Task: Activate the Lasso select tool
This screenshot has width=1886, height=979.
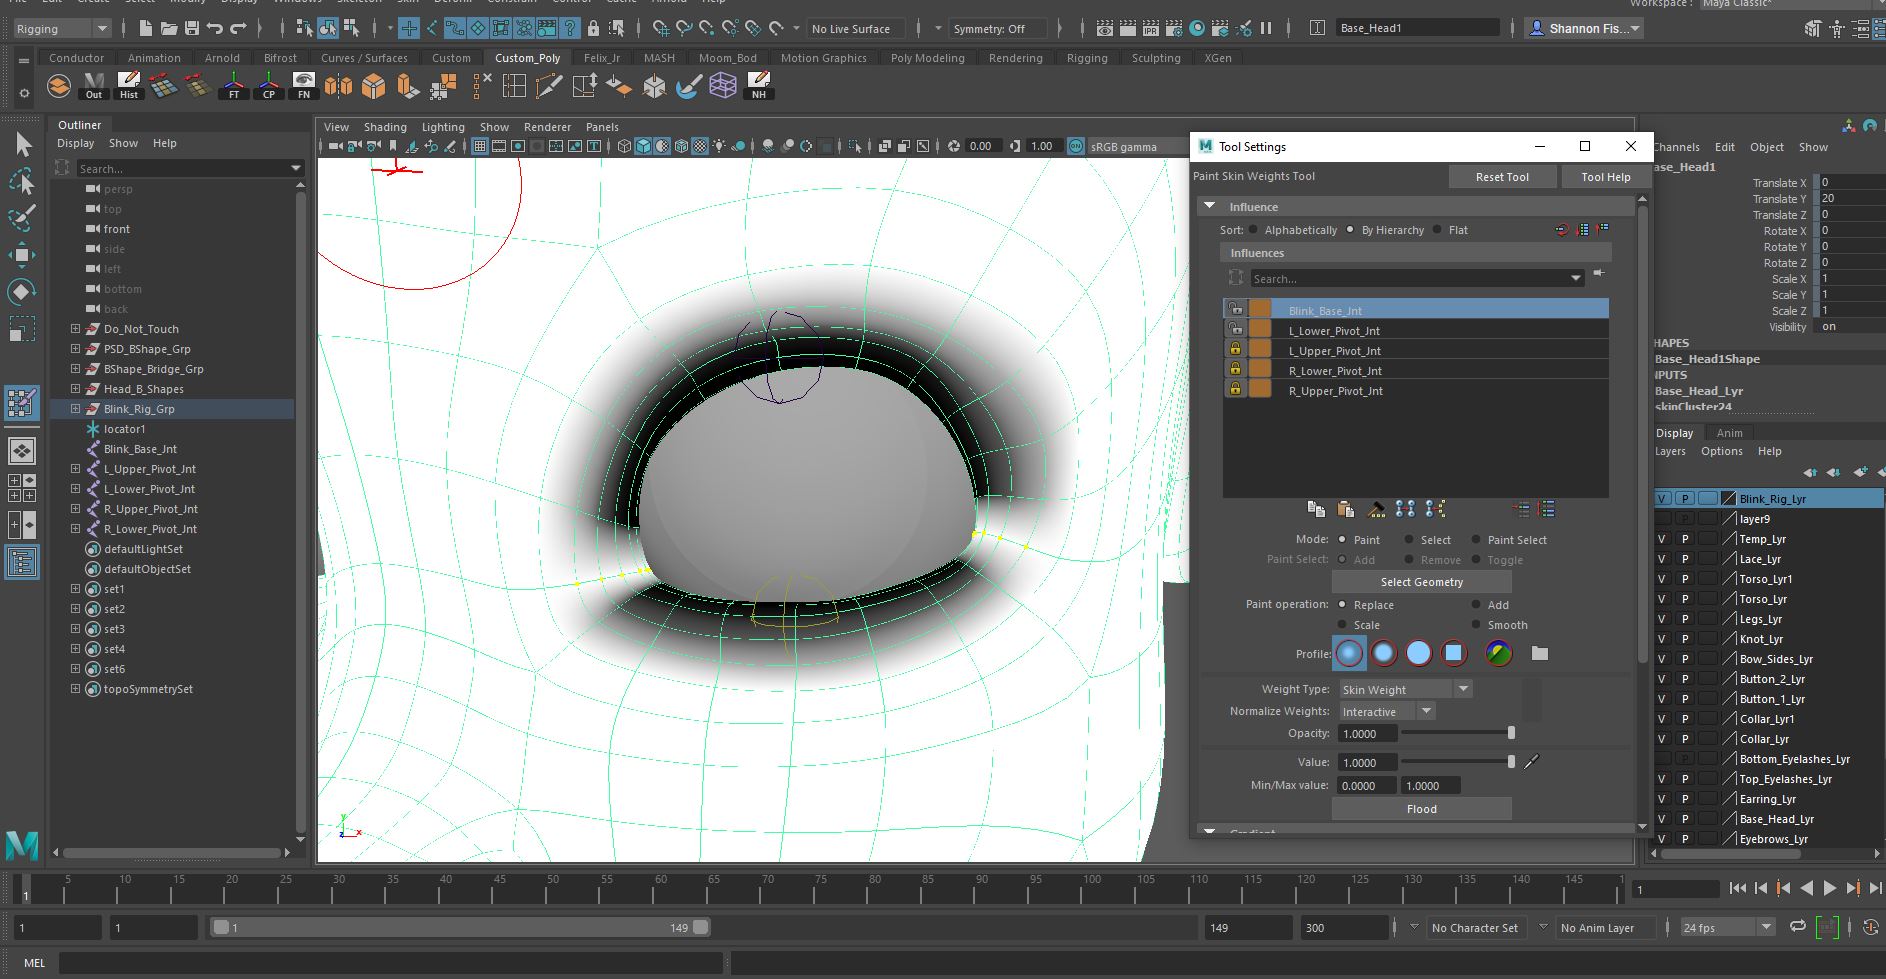Action: point(23,182)
